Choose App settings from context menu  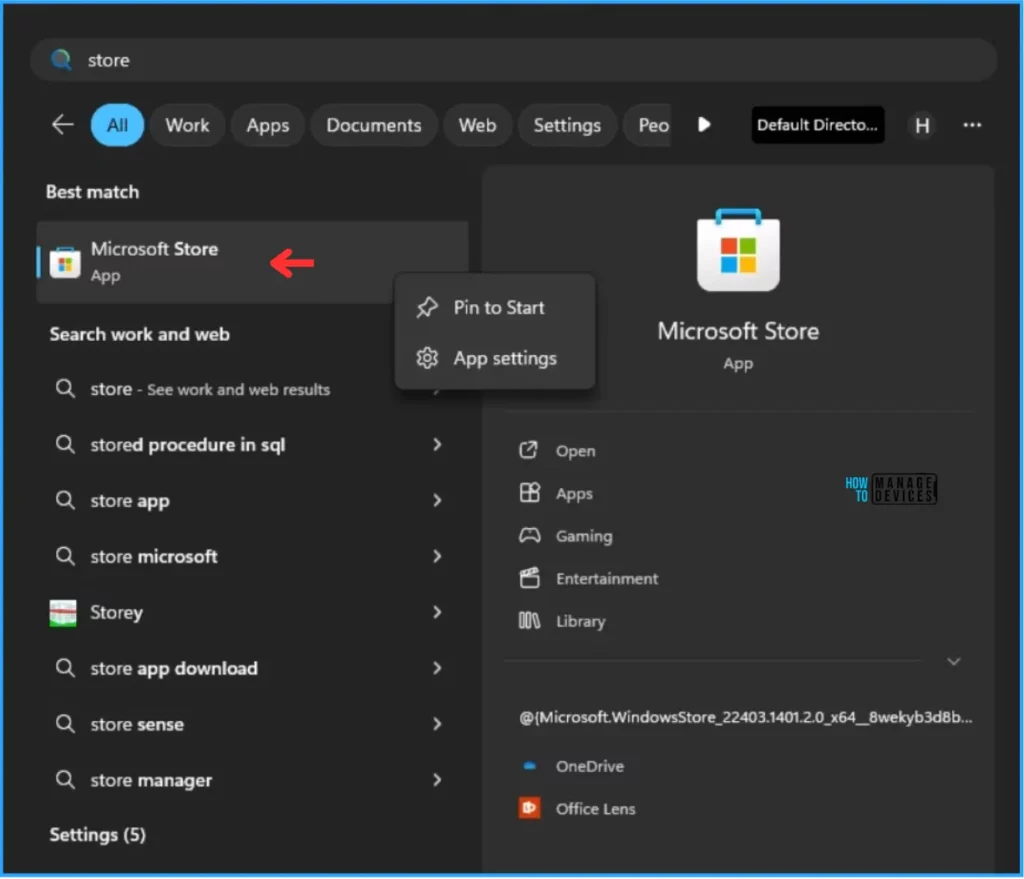click(x=504, y=358)
